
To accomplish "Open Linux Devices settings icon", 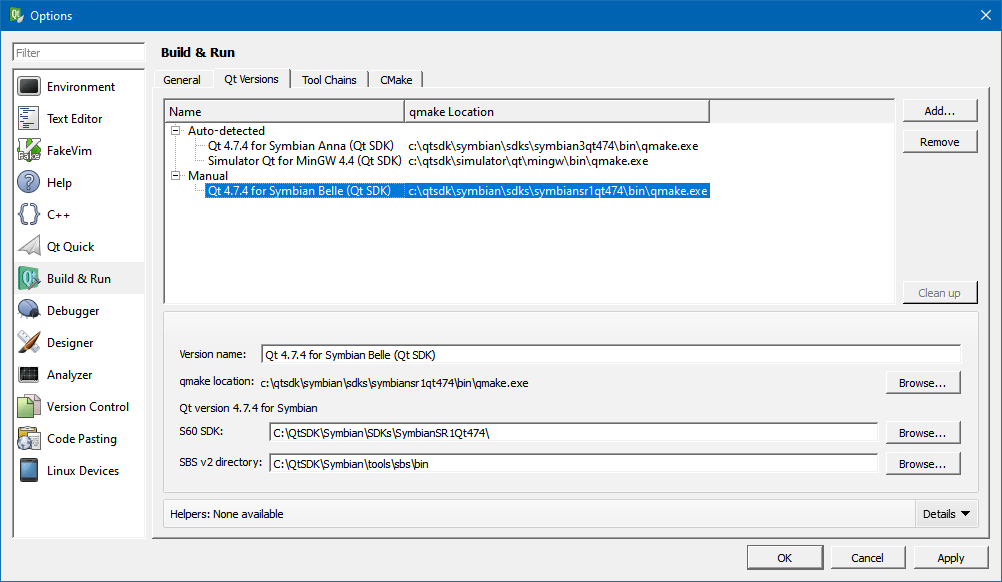I will [29, 471].
